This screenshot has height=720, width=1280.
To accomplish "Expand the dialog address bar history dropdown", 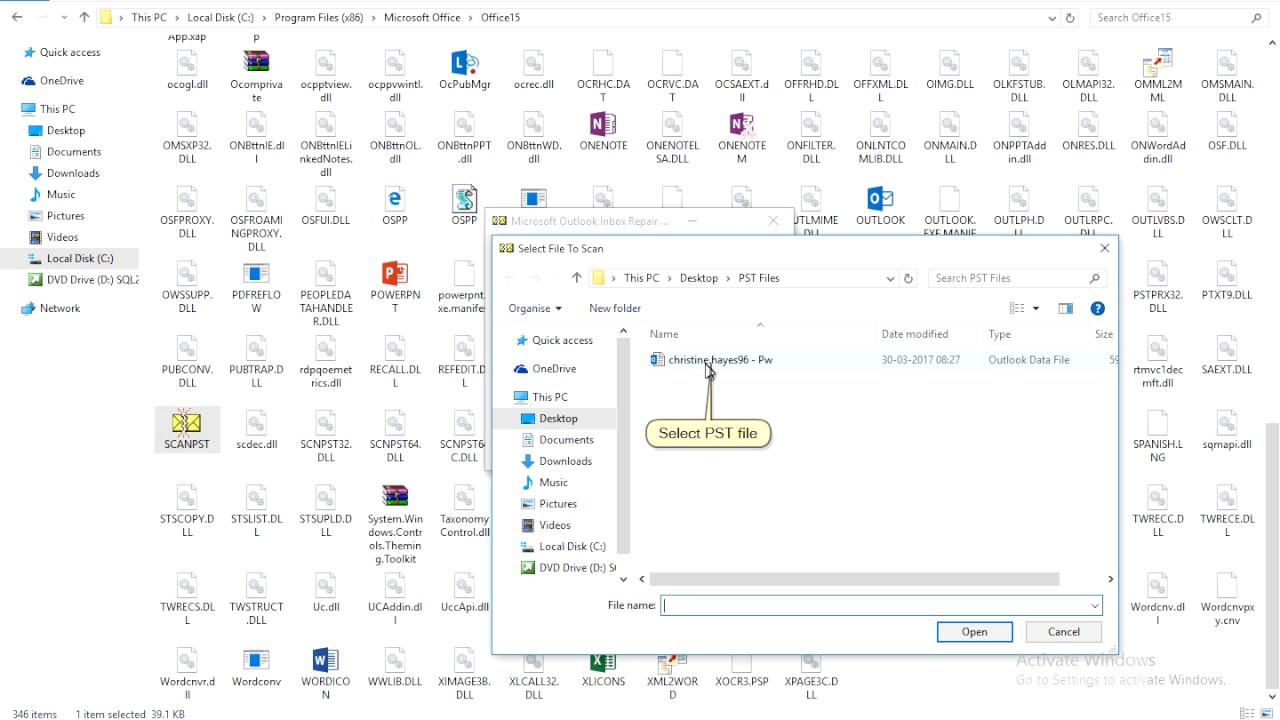I will [x=890, y=278].
